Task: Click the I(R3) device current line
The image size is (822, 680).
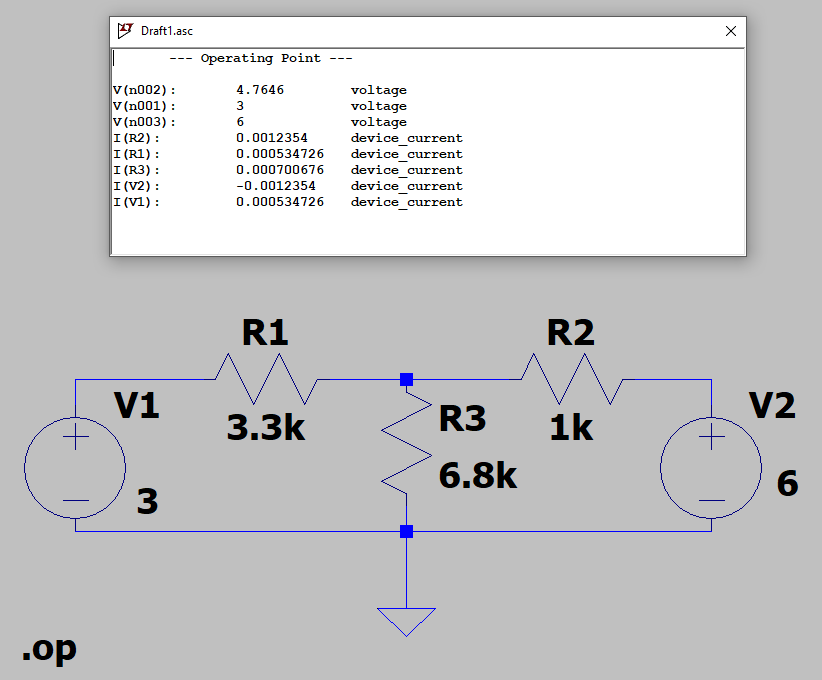Action: [x=288, y=170]
